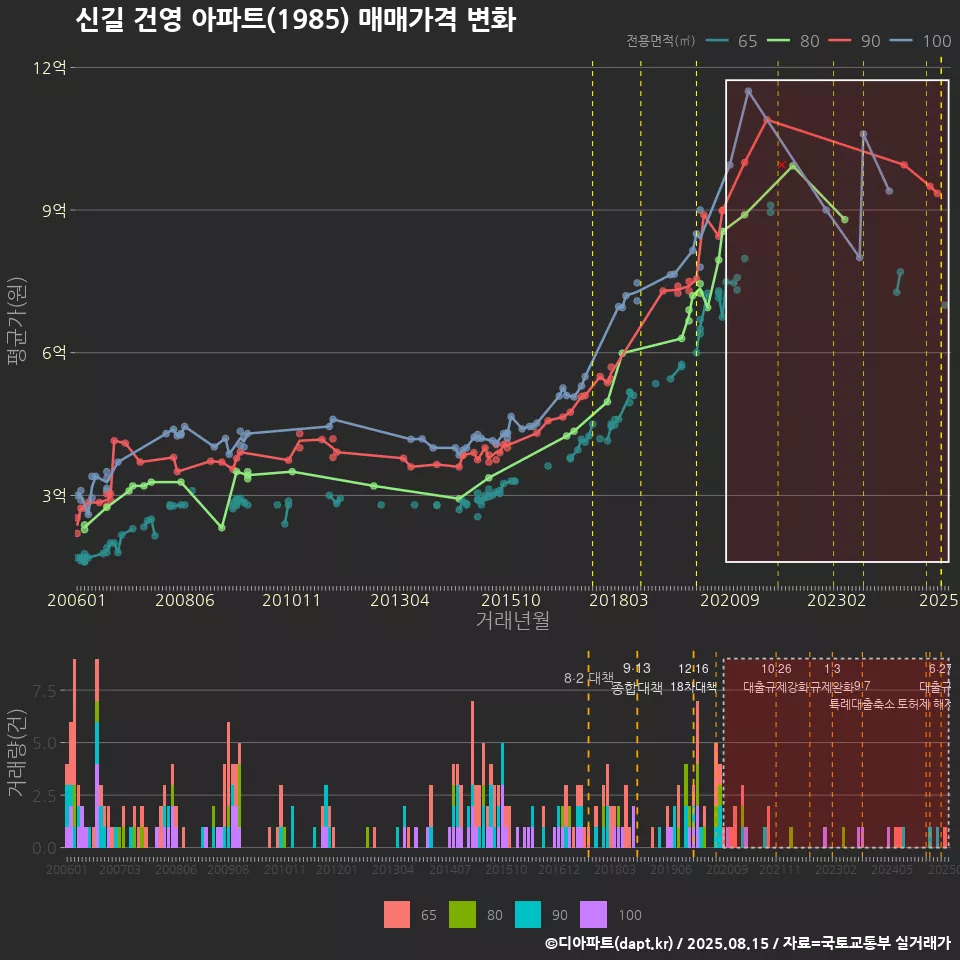
Task: Click 200601 on the price chart x-axis
Action: 77,600
